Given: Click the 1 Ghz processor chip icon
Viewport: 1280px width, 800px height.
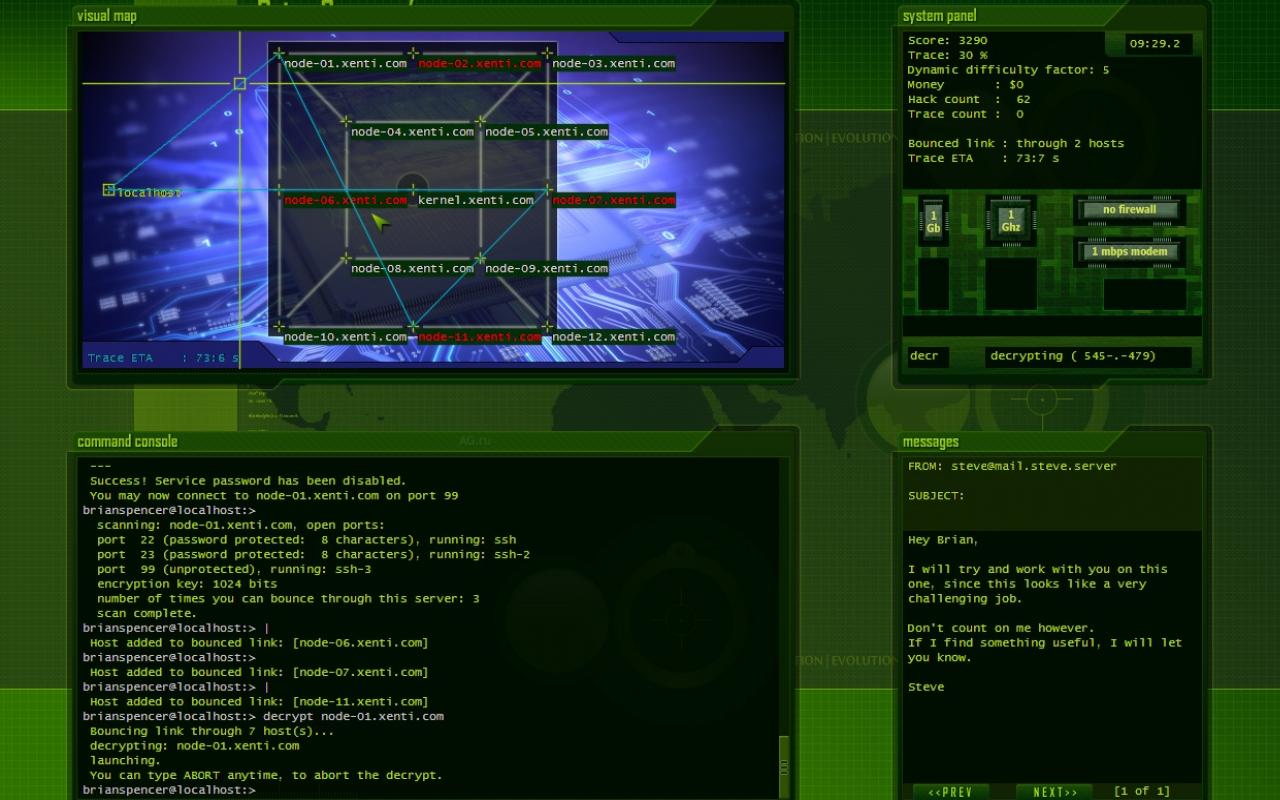Looking at the screenshot, I should 1010,221.
